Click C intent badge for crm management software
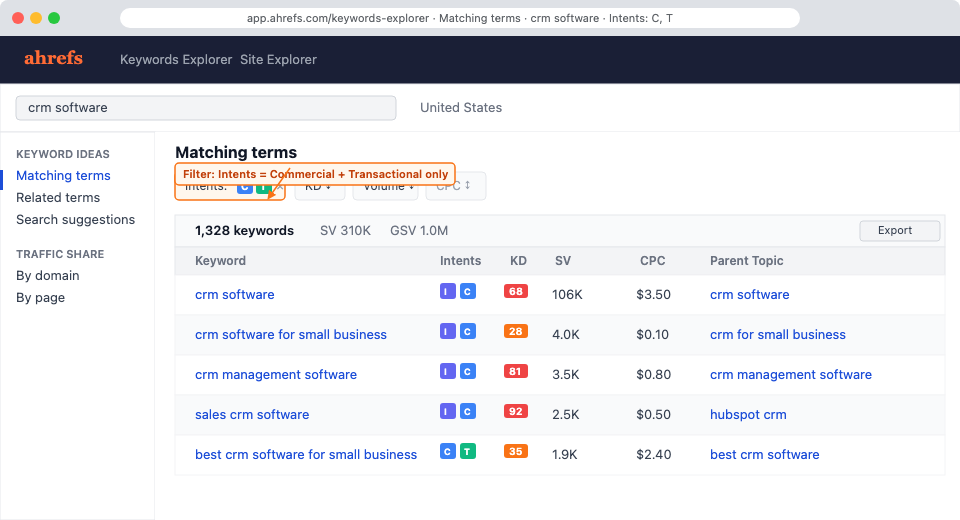Image resolution: width=960 pixels, height=520 pixels. pos(468,371)
